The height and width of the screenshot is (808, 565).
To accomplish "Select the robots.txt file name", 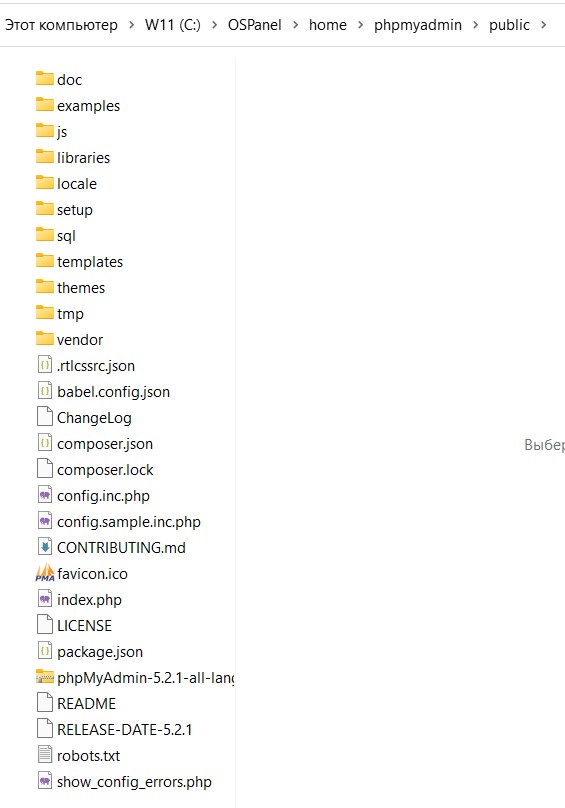I will click(89, 756).
